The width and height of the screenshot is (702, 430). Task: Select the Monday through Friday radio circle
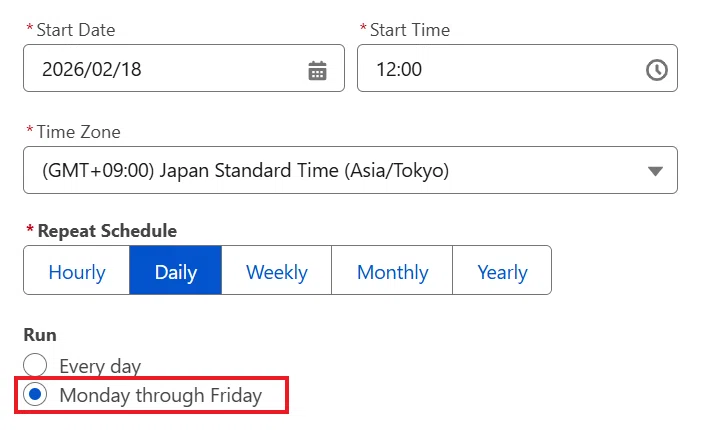(x=35, y=395)
